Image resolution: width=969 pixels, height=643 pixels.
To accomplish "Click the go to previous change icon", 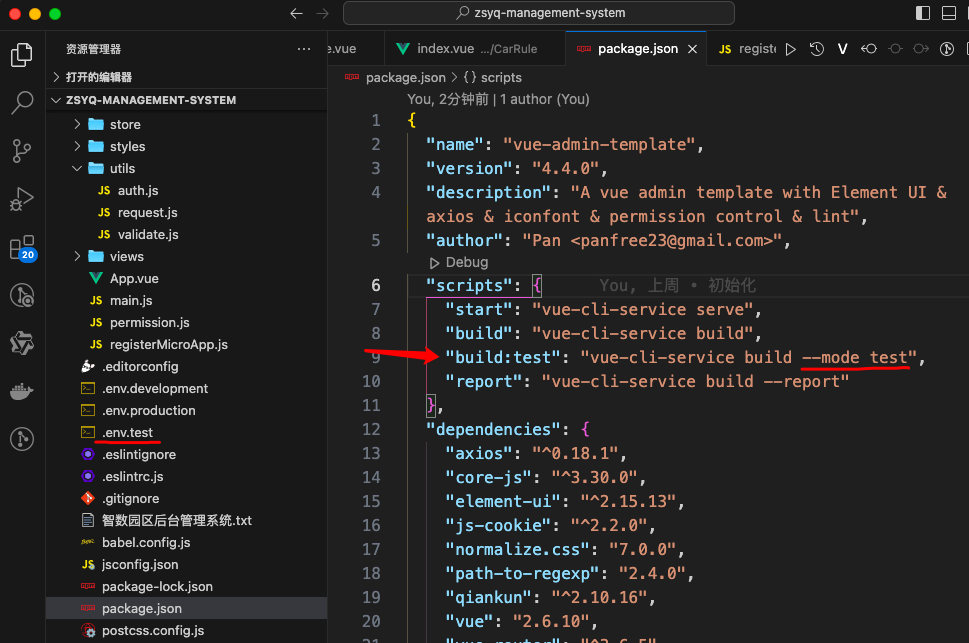I will [x=868, y=49].
